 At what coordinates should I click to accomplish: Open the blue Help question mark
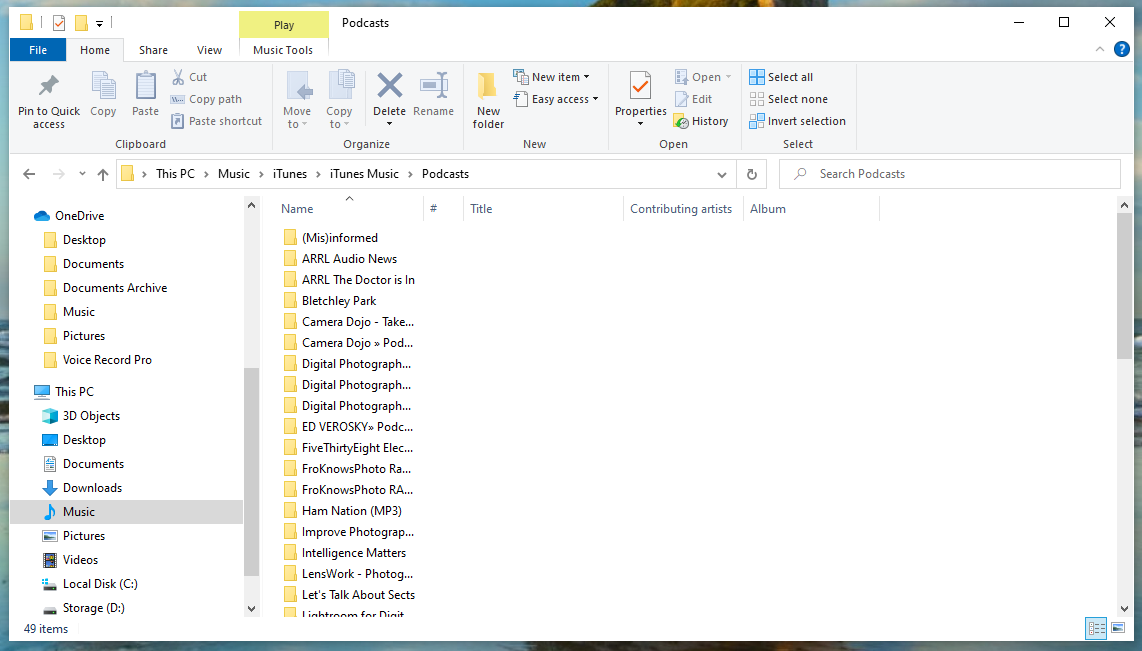pos(1122,50)
